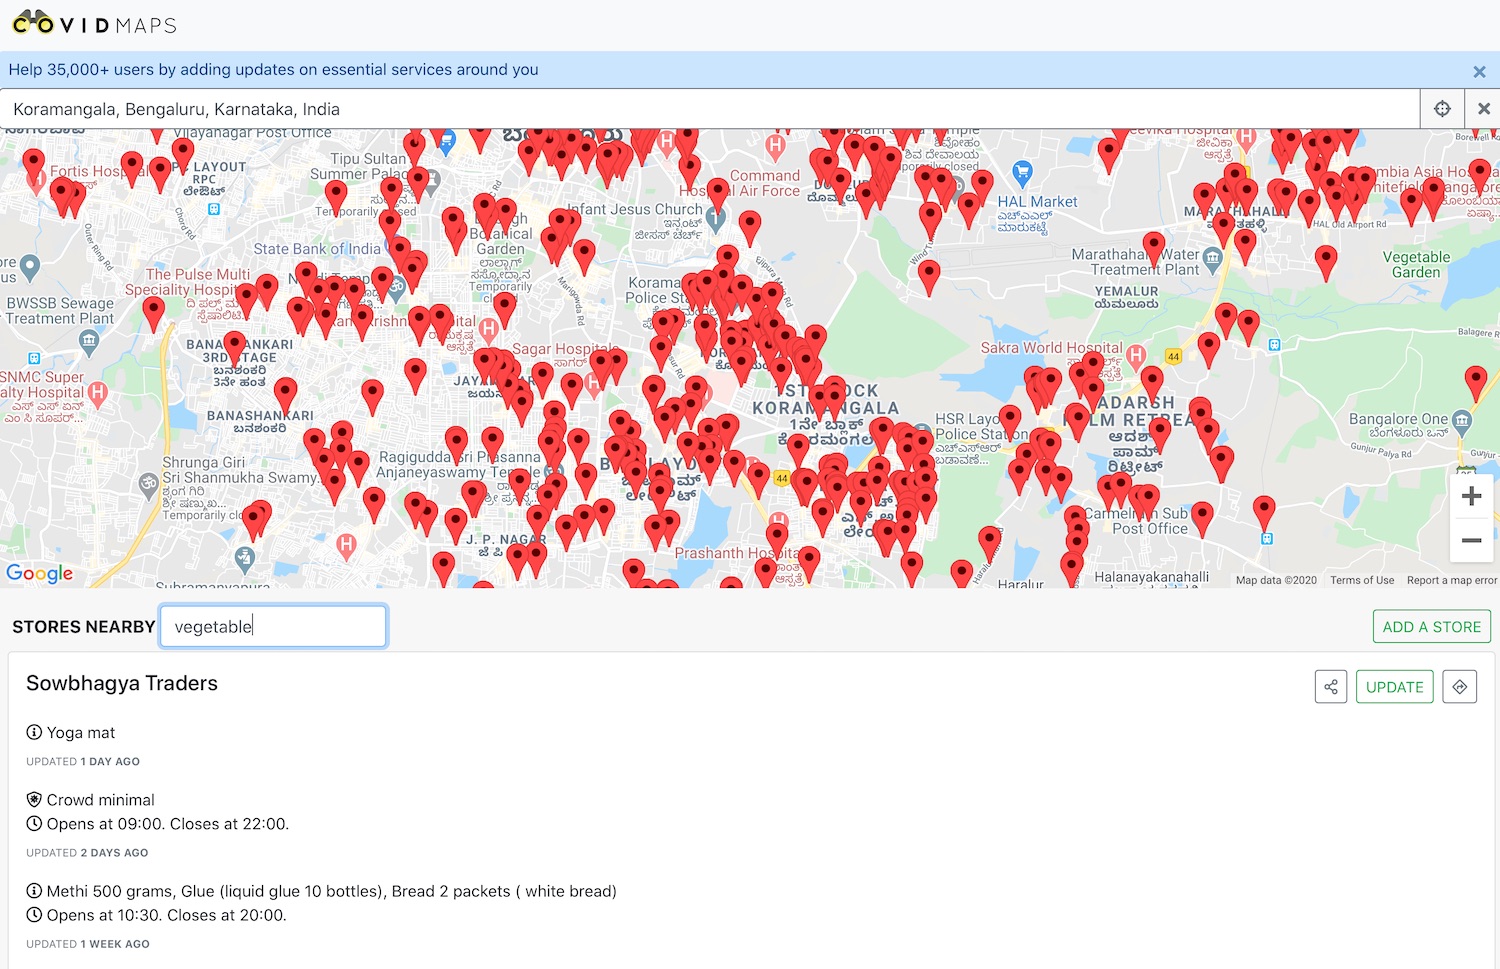The height and width of the screenshot is (969, 1500).
Task: Zoom out on the map
Action: click(1471, 540)
